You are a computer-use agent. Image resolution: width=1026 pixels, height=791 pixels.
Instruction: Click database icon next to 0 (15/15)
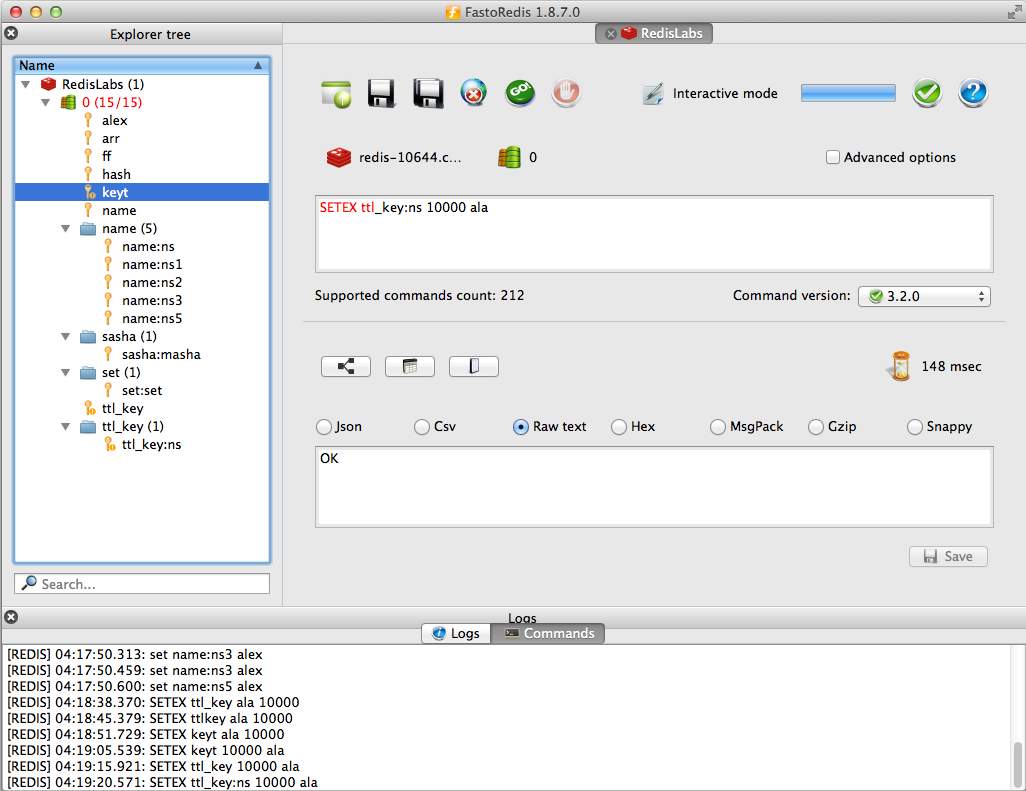(x=69, y=102)
